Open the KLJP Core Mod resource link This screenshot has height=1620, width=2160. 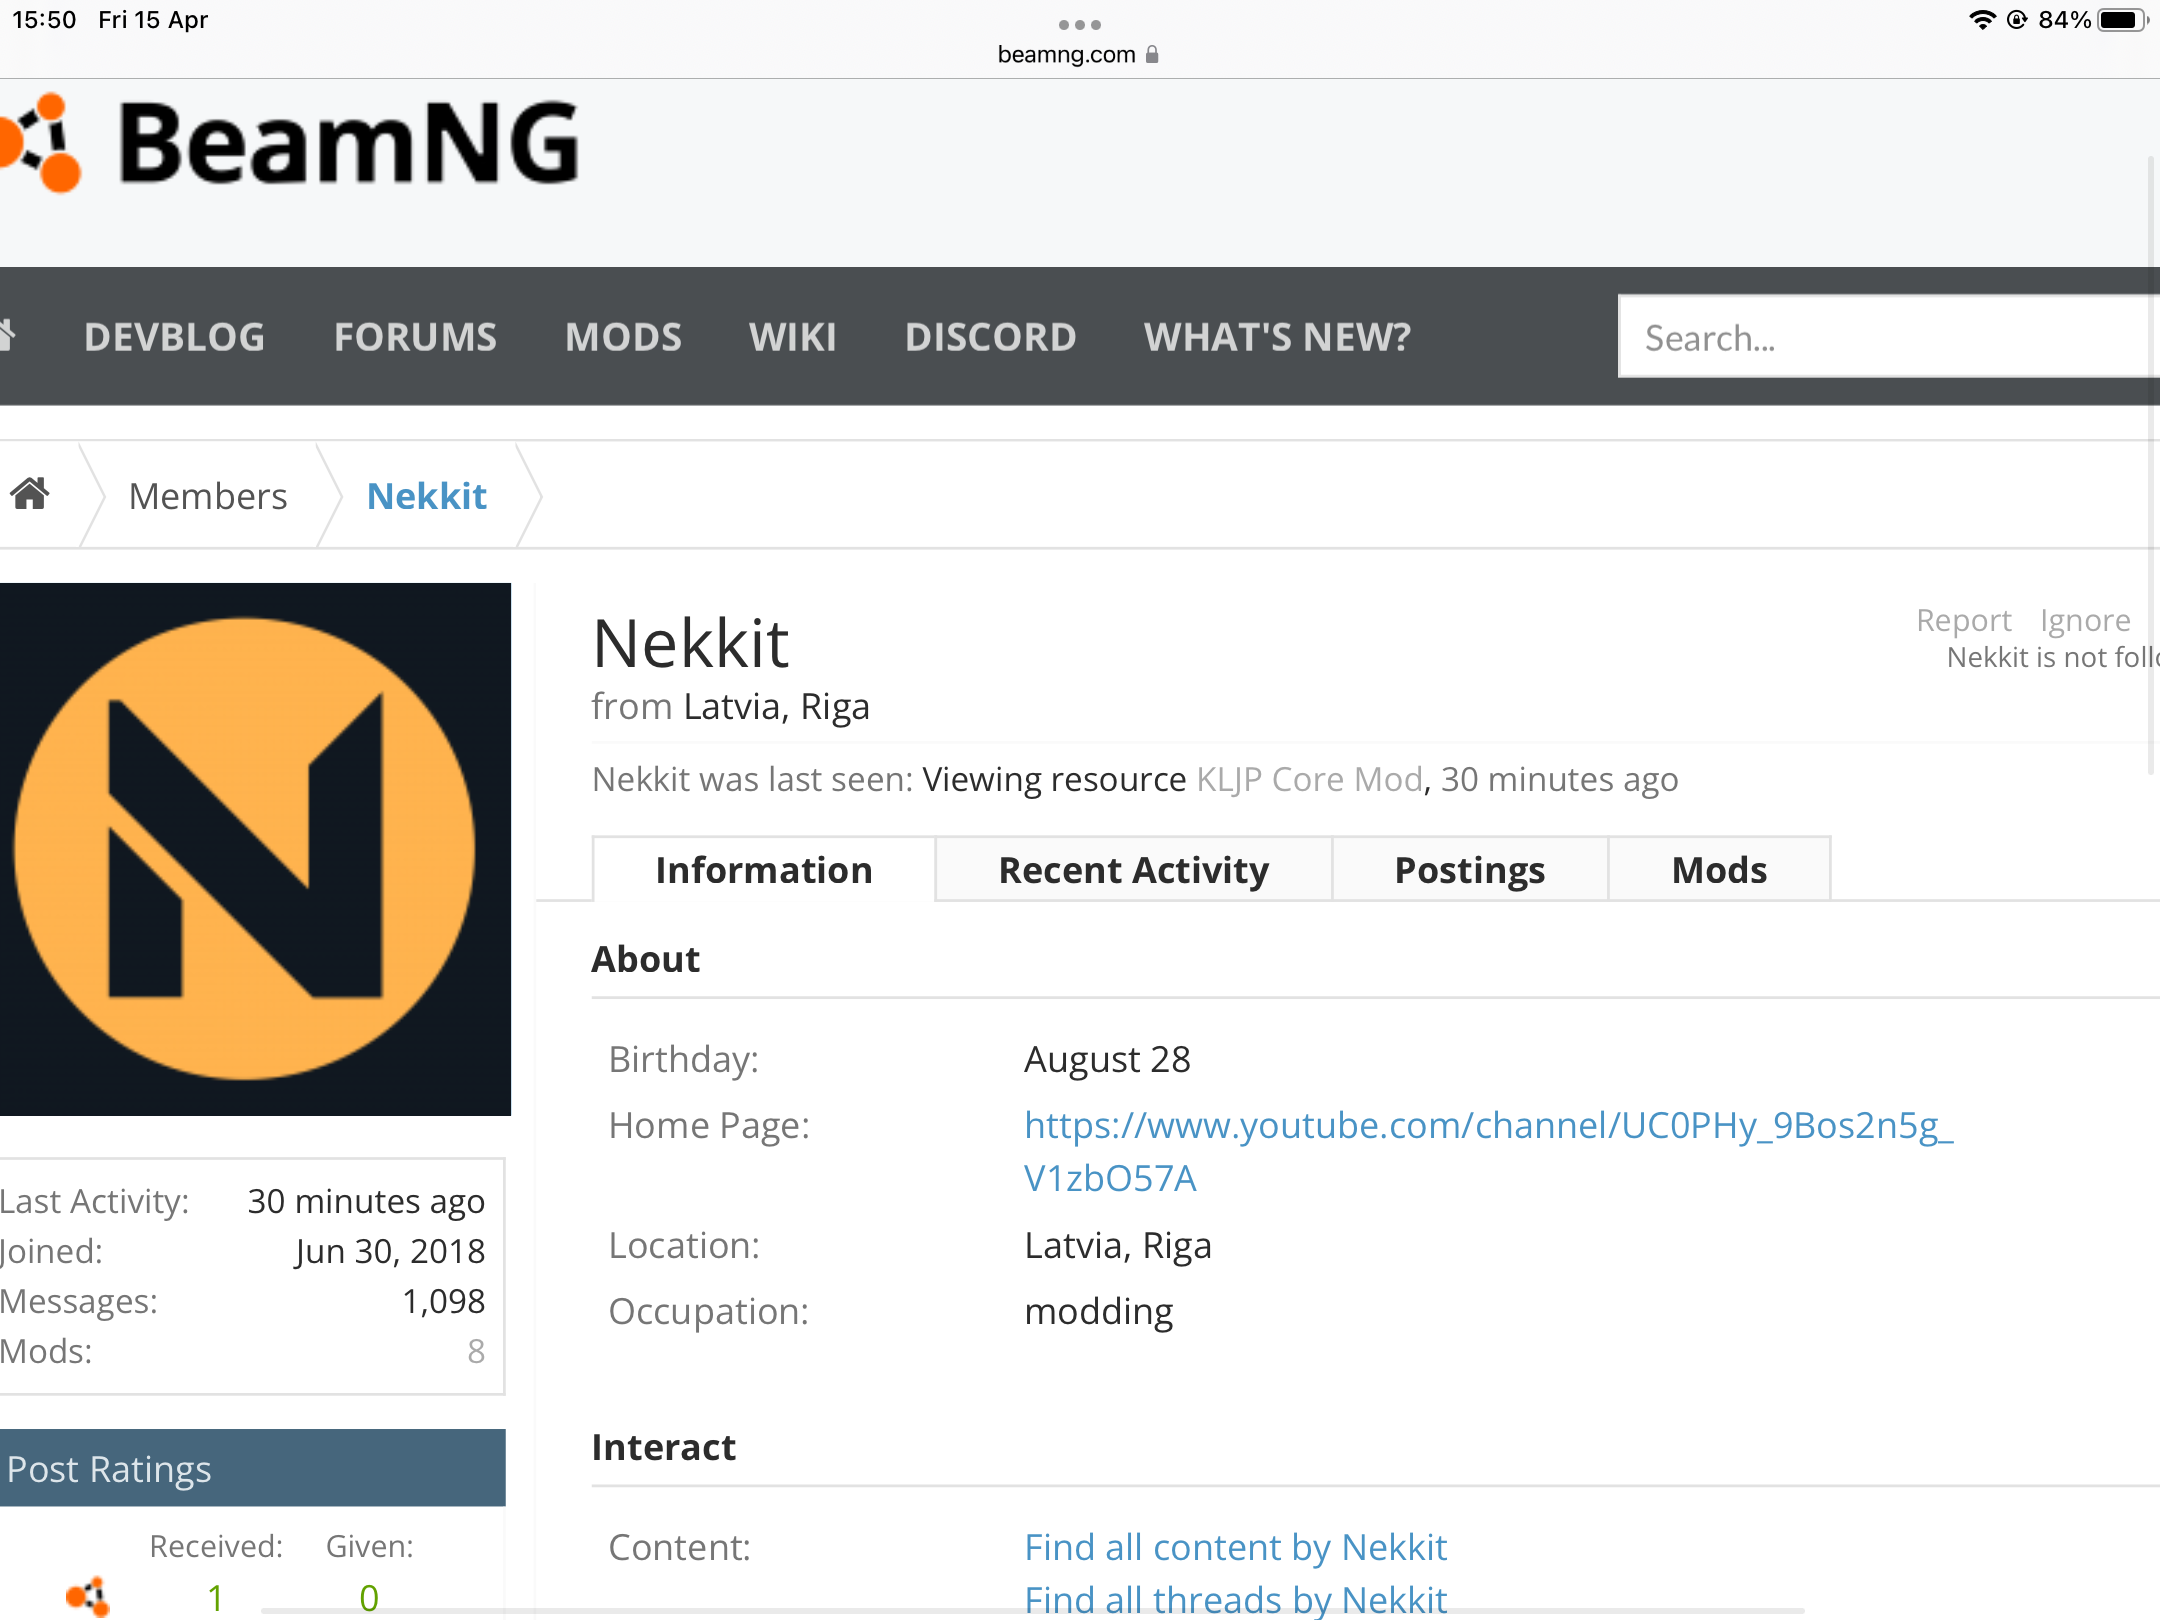1309,779
